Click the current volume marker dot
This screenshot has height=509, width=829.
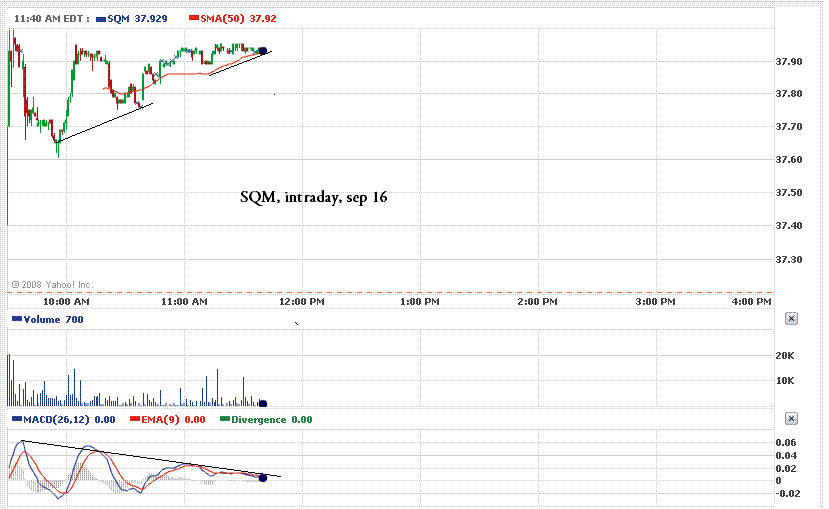click(x=263, y=403)
